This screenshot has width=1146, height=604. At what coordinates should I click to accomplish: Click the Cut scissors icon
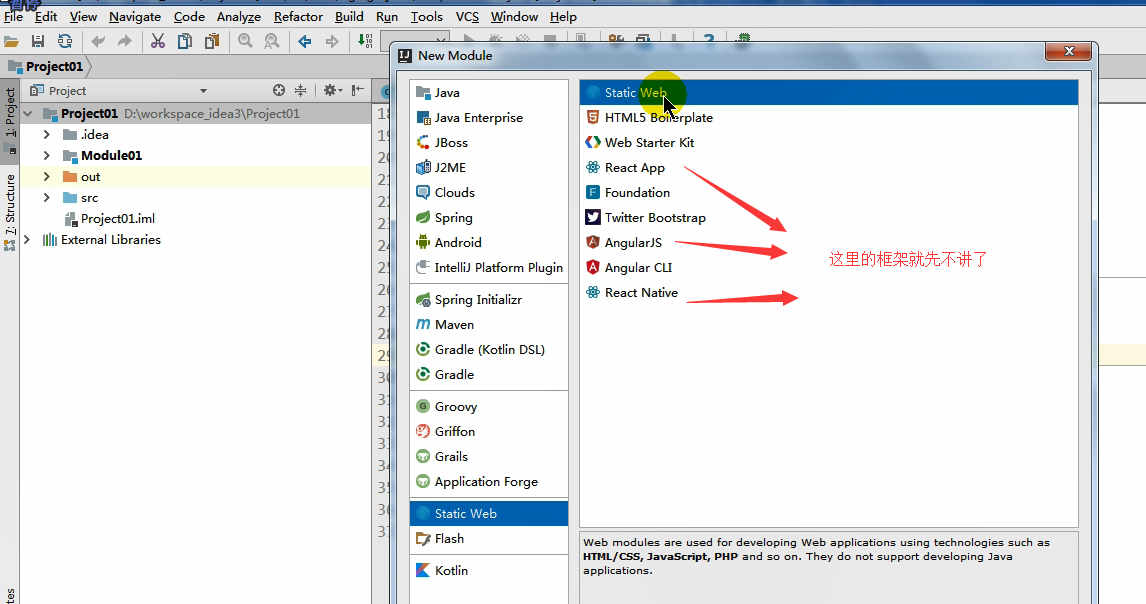click(158, 42)
